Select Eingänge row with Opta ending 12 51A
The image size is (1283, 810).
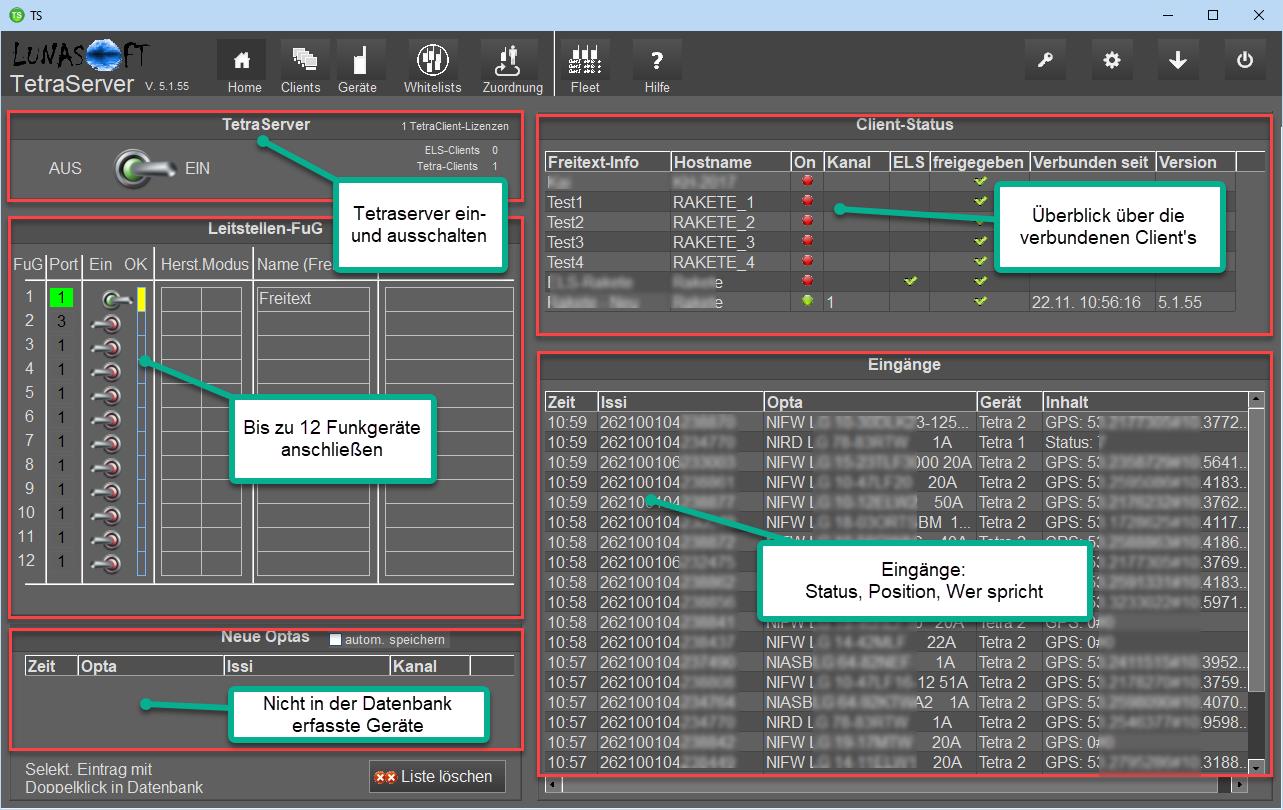click(897, 682)
